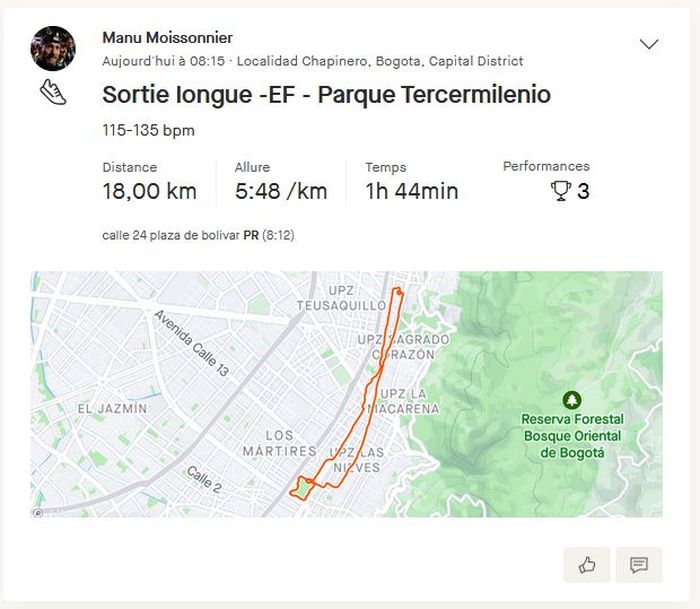Open the Sortie longue activity title
The image size is (700, 609).
coord(326,95)
